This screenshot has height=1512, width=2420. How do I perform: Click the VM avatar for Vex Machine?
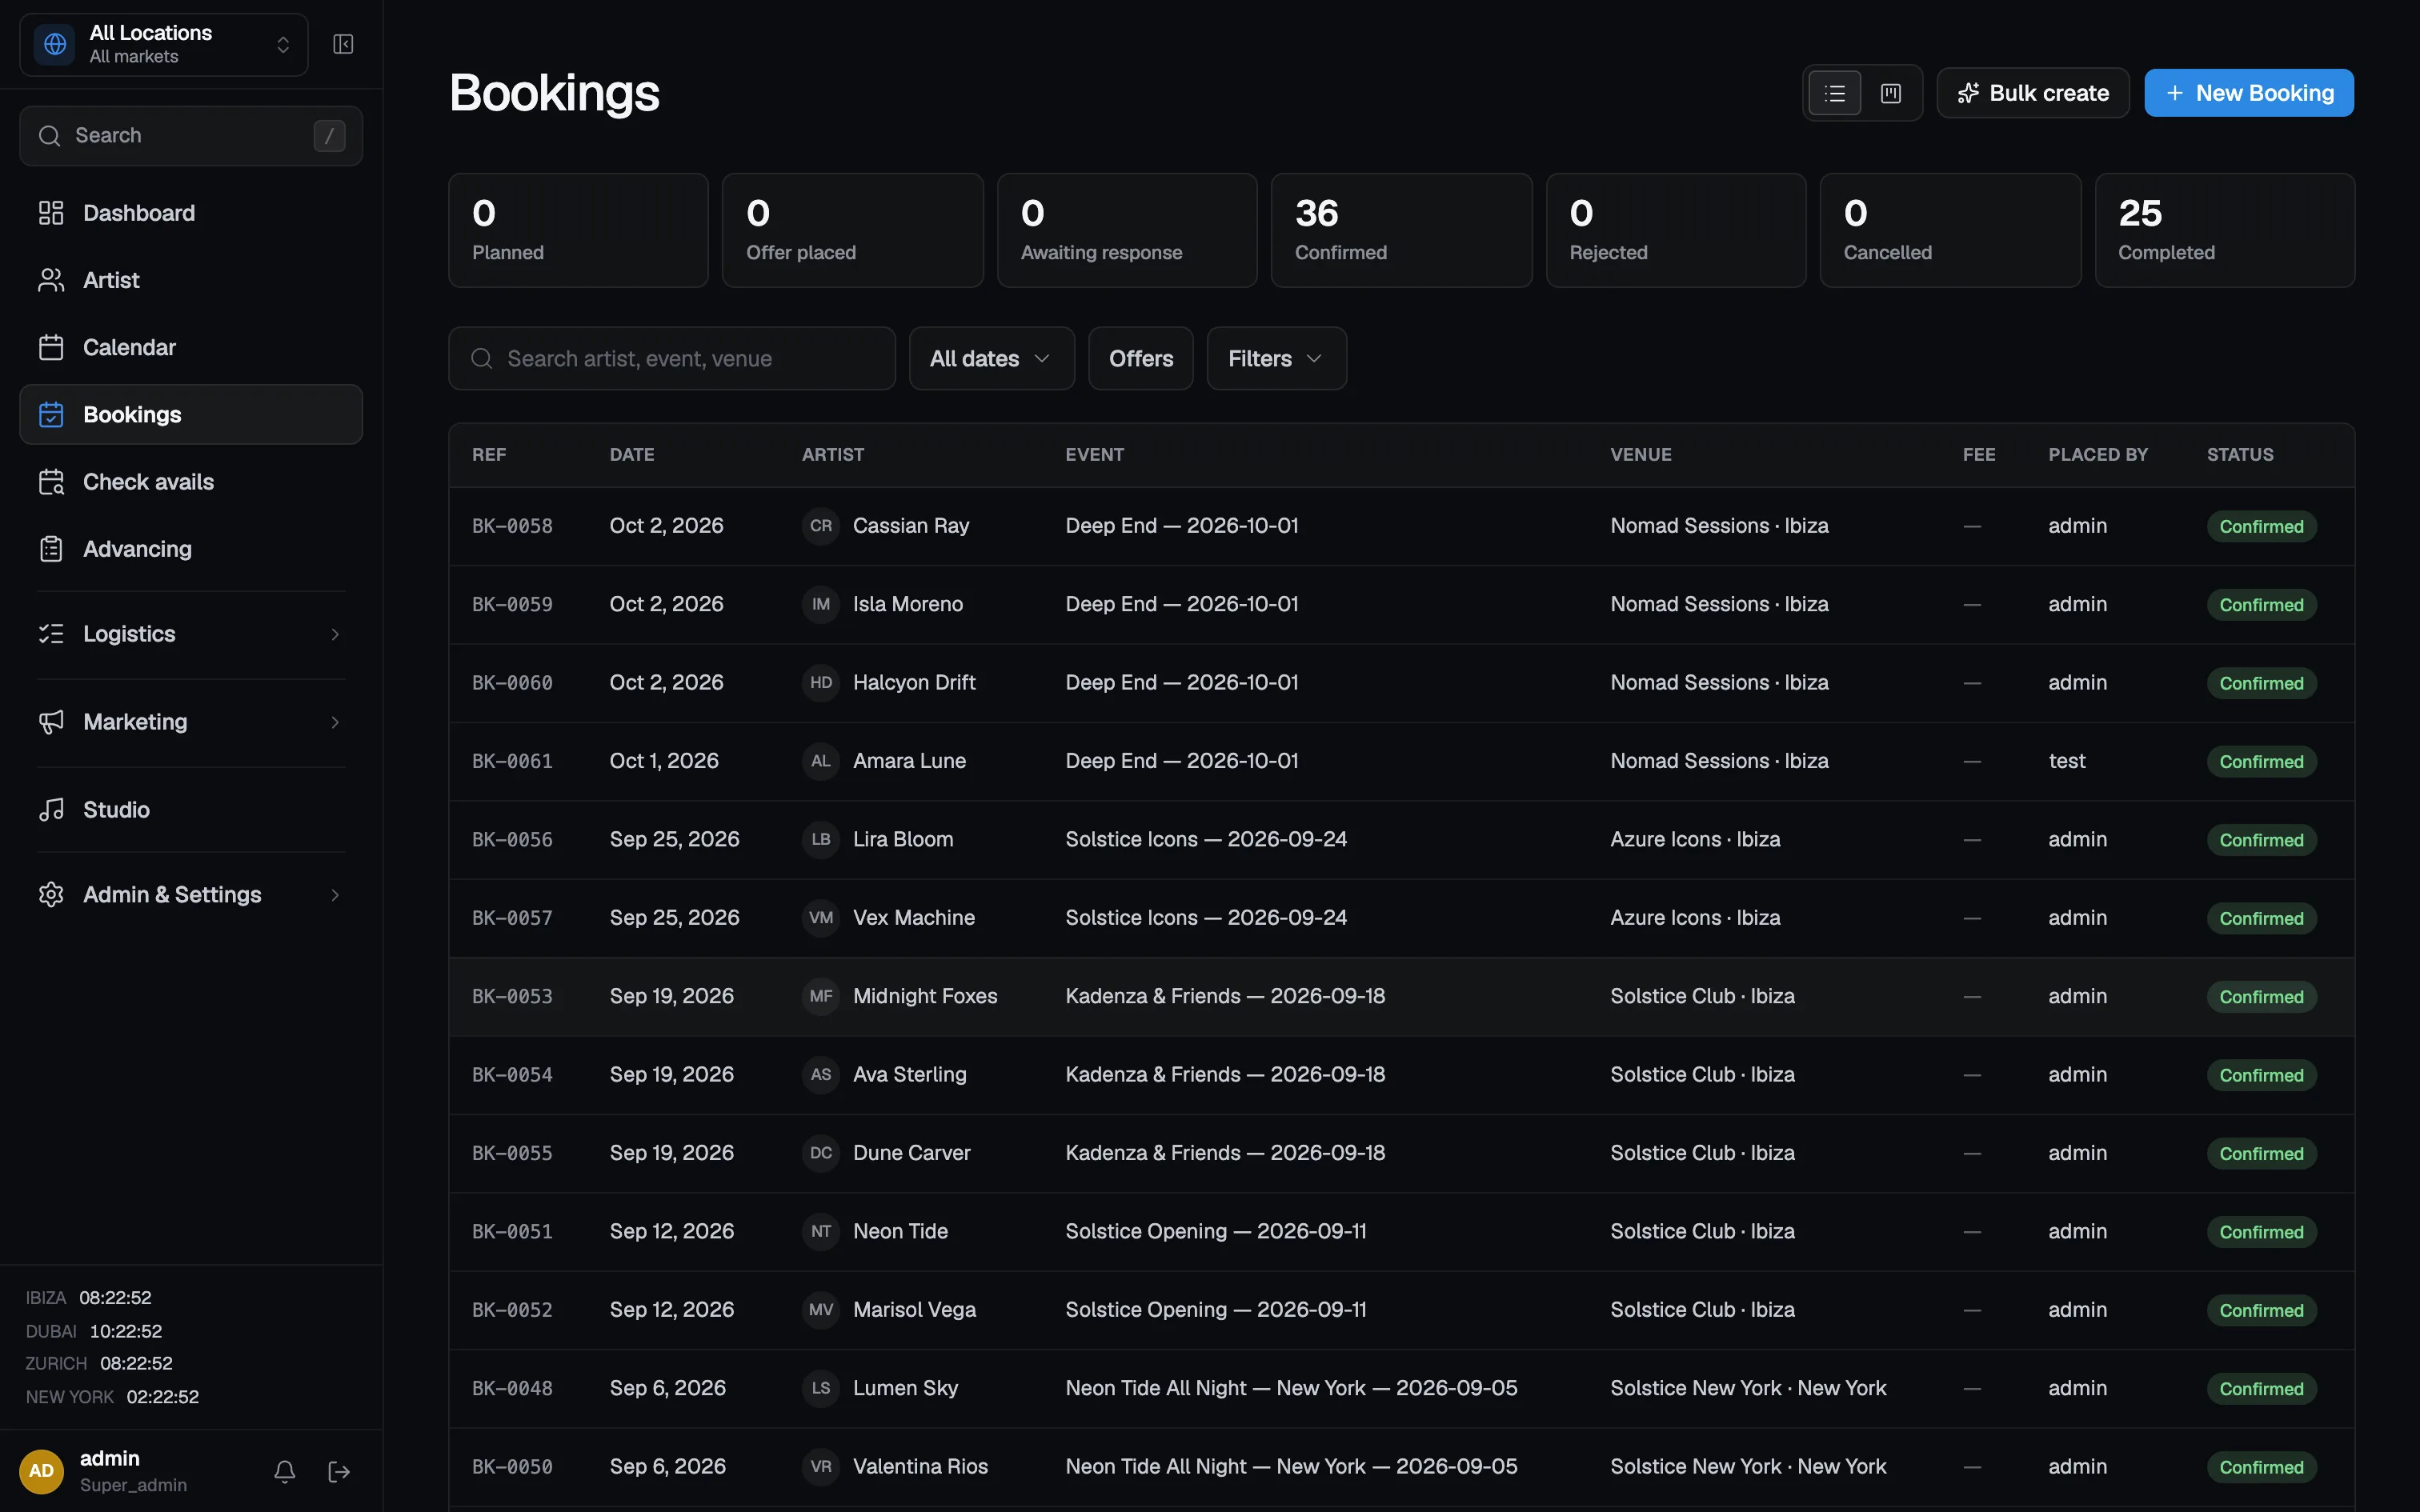pos(821,918)
